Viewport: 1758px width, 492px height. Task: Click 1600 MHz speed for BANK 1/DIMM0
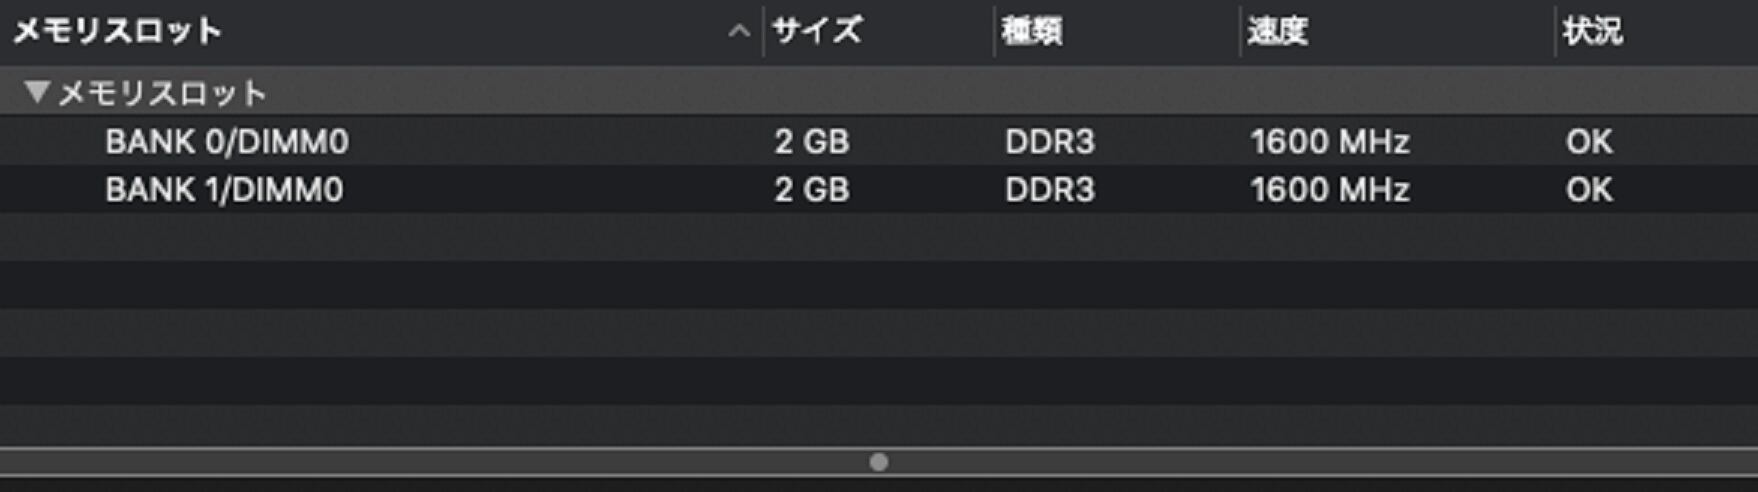coord(1329,189)
